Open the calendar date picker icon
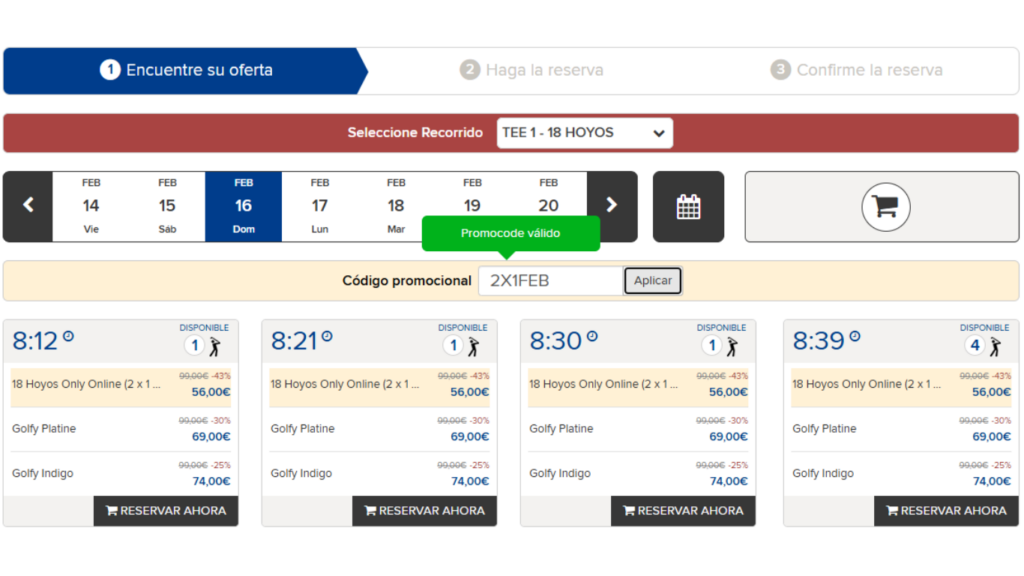This screenshot has width=1024, height=576. coord(688,207)
